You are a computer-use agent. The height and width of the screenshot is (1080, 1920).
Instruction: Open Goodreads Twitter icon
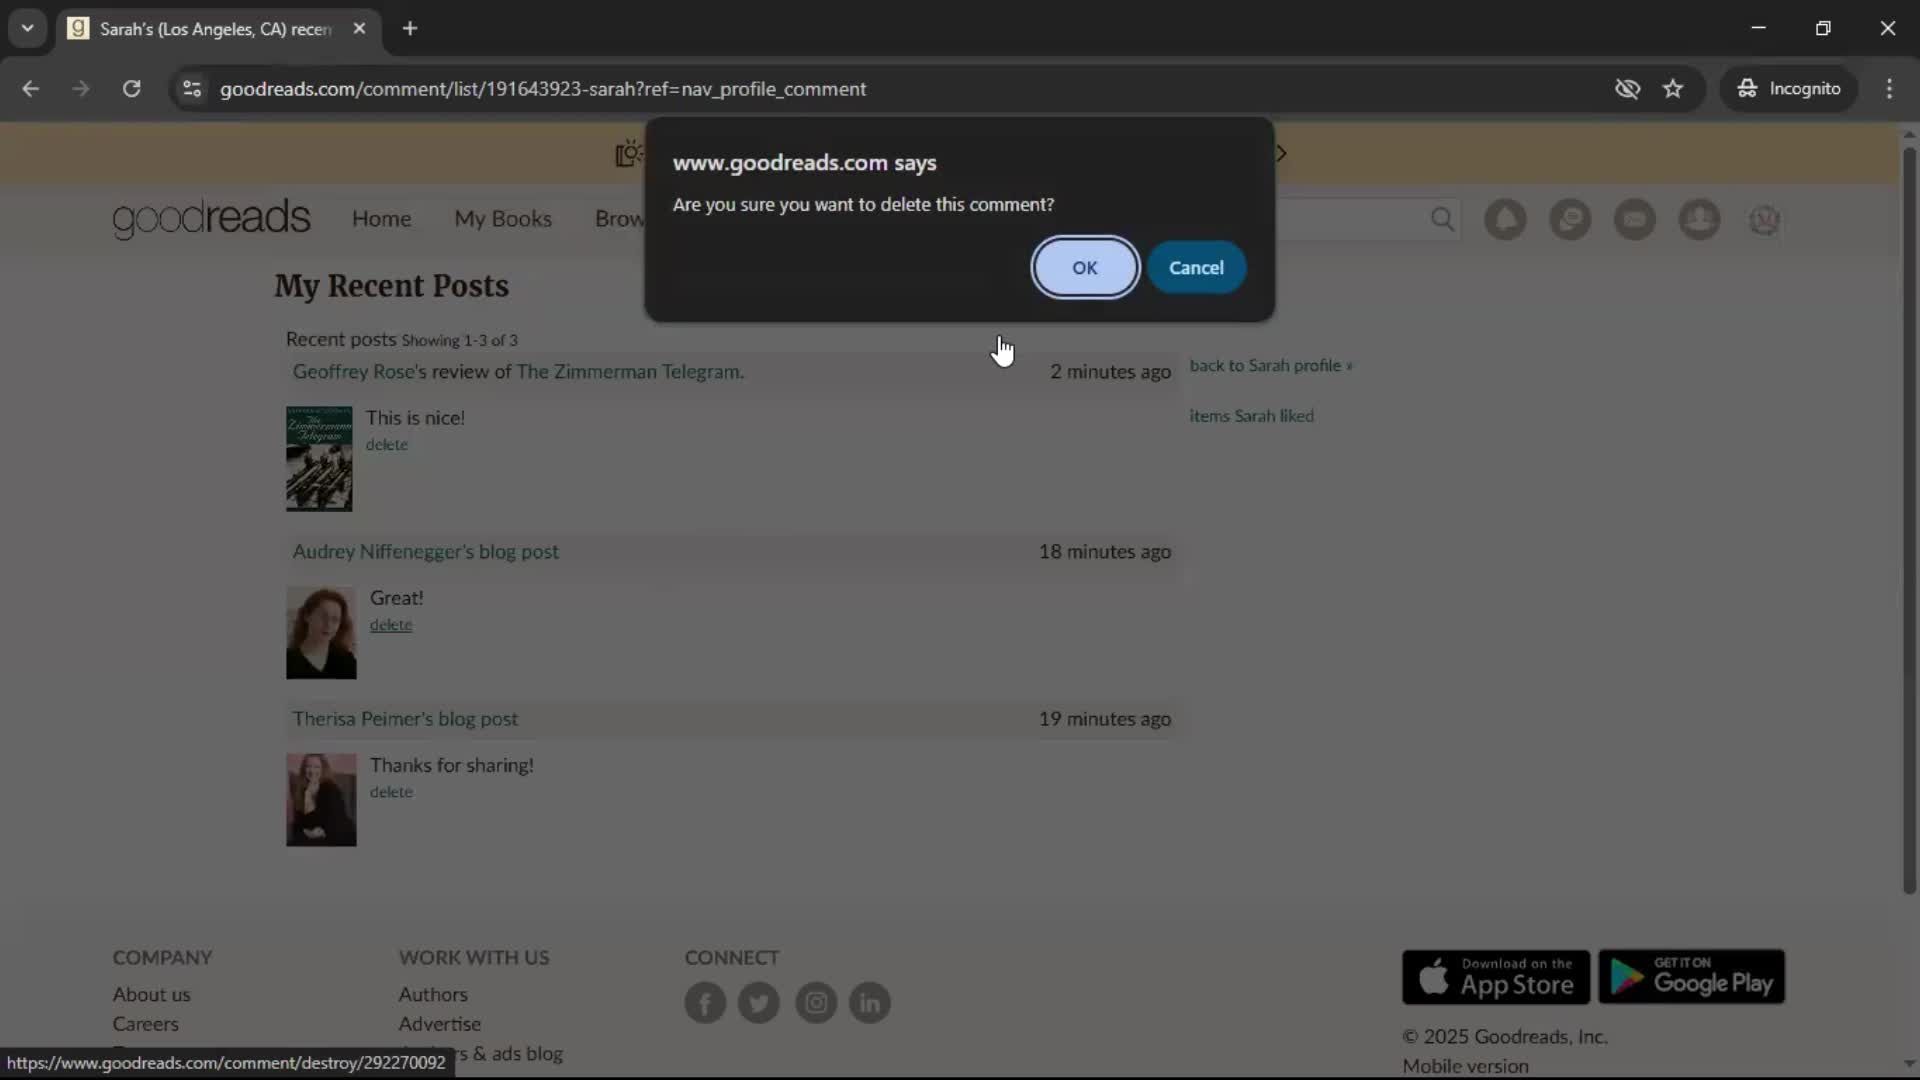[759, 1002]
